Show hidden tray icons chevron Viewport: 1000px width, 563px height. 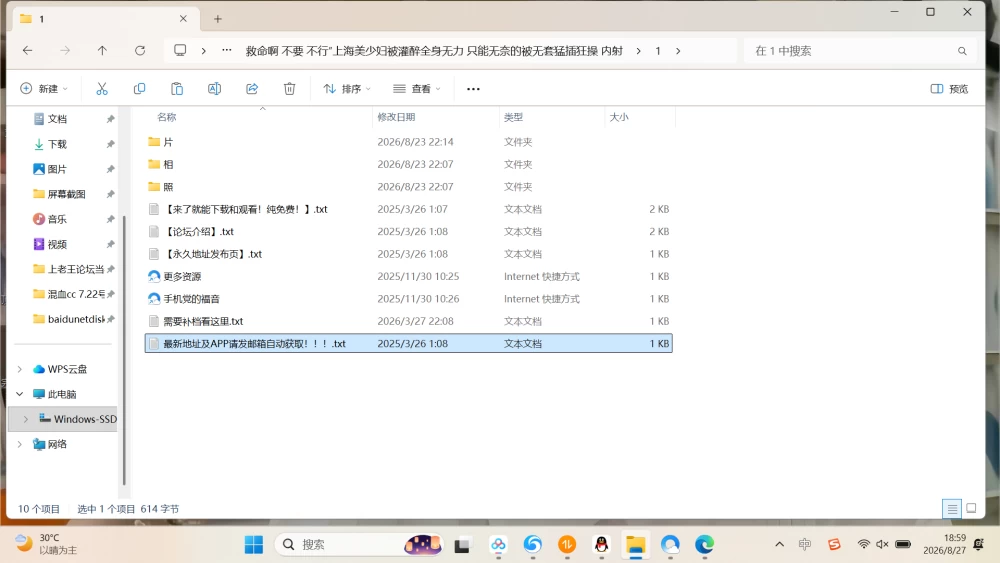point(779,544)
